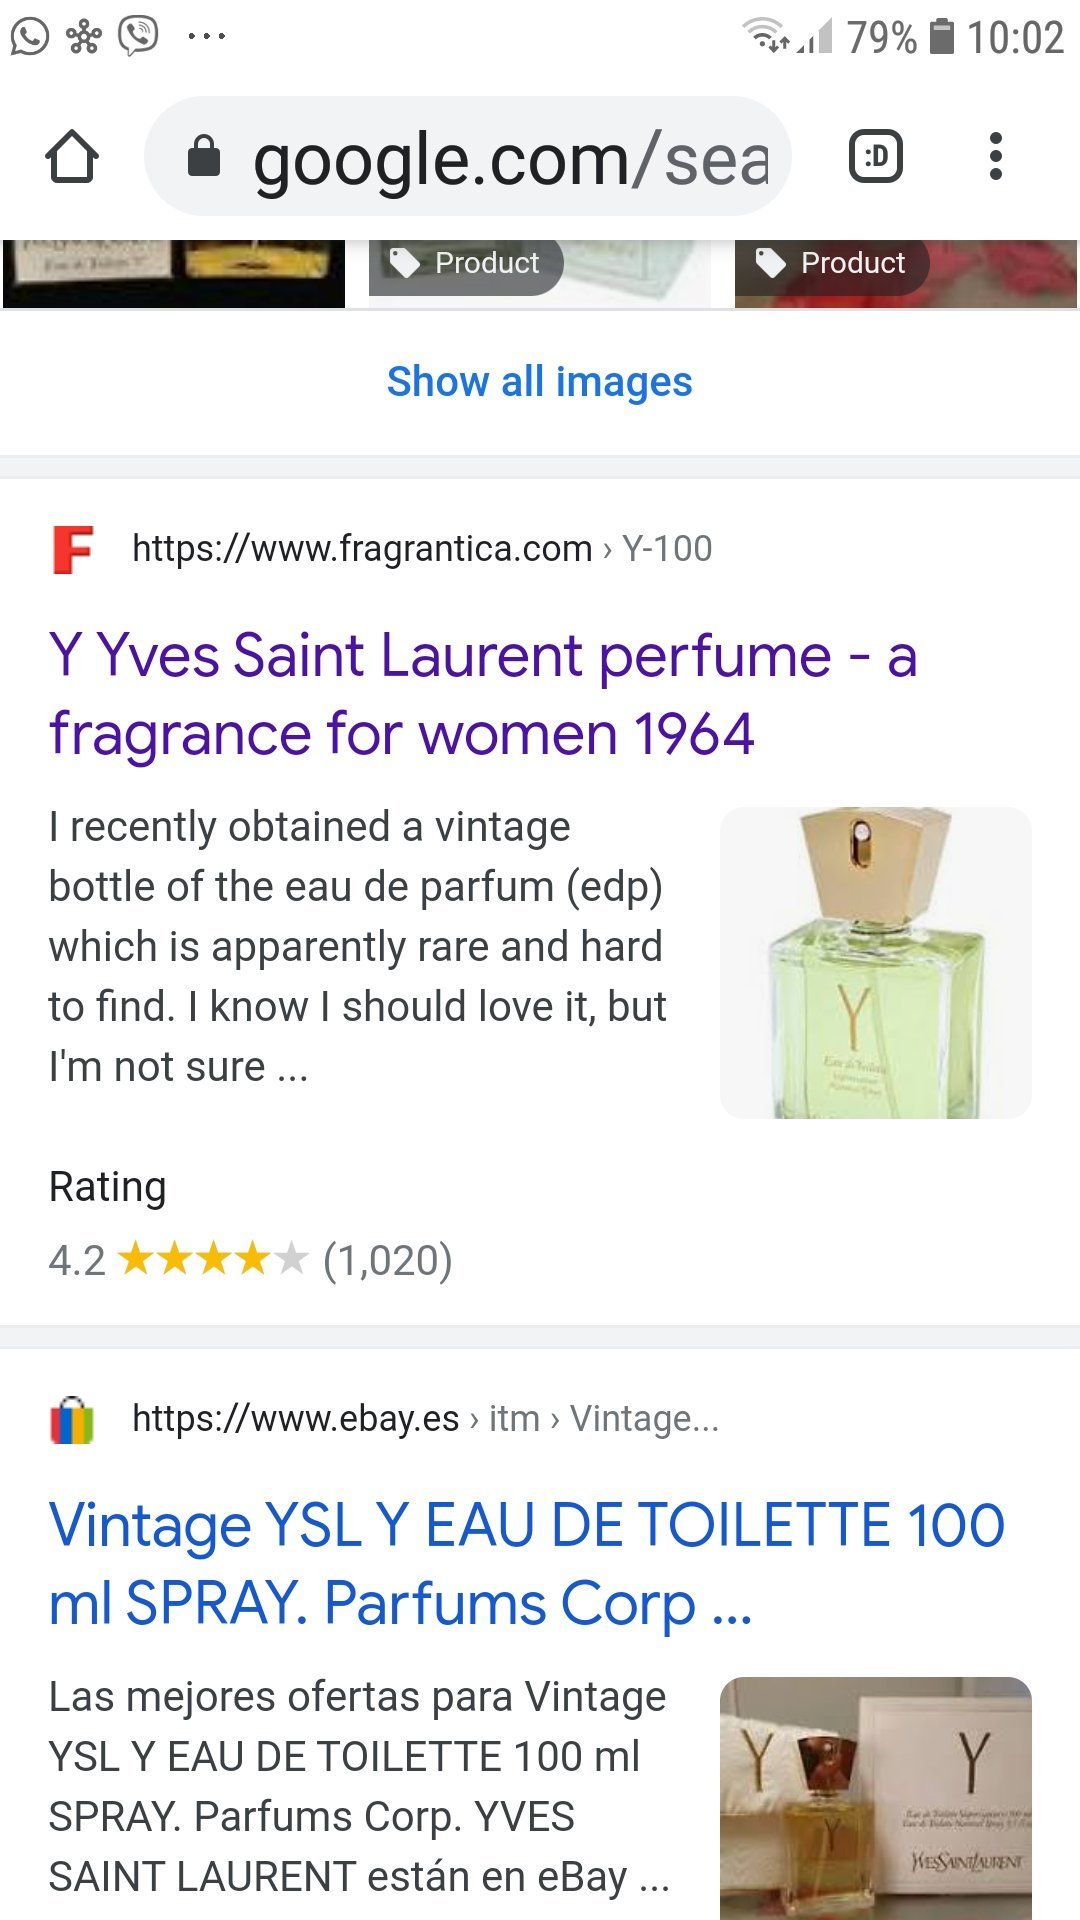Tap the right Product-tagged red image
Screen dimensions: 1080x1920
[x=905, y=272]
